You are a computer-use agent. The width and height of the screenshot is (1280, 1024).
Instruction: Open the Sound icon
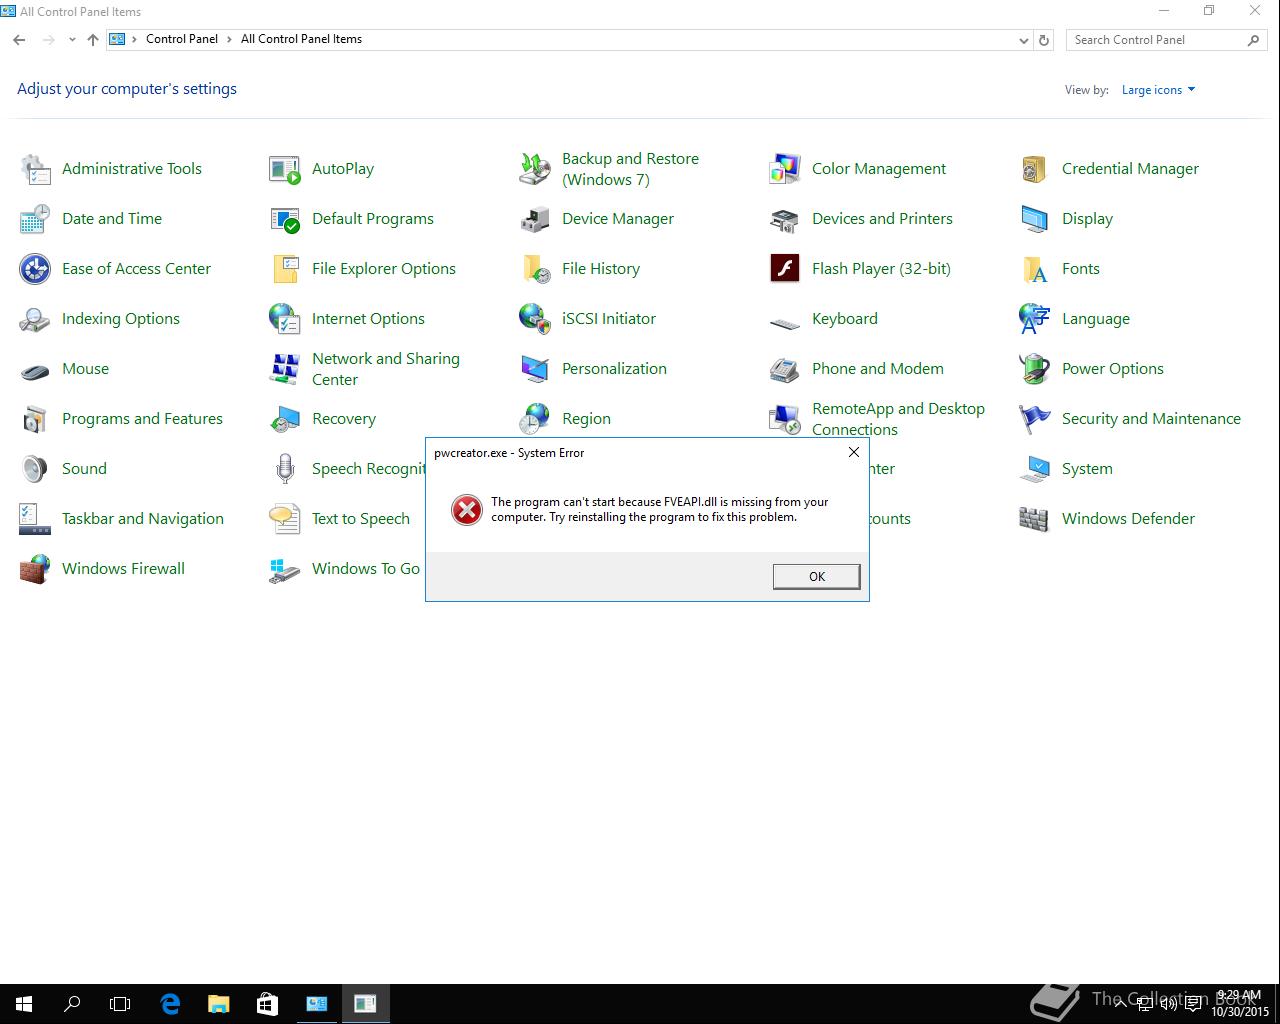[x=36, y=469]
